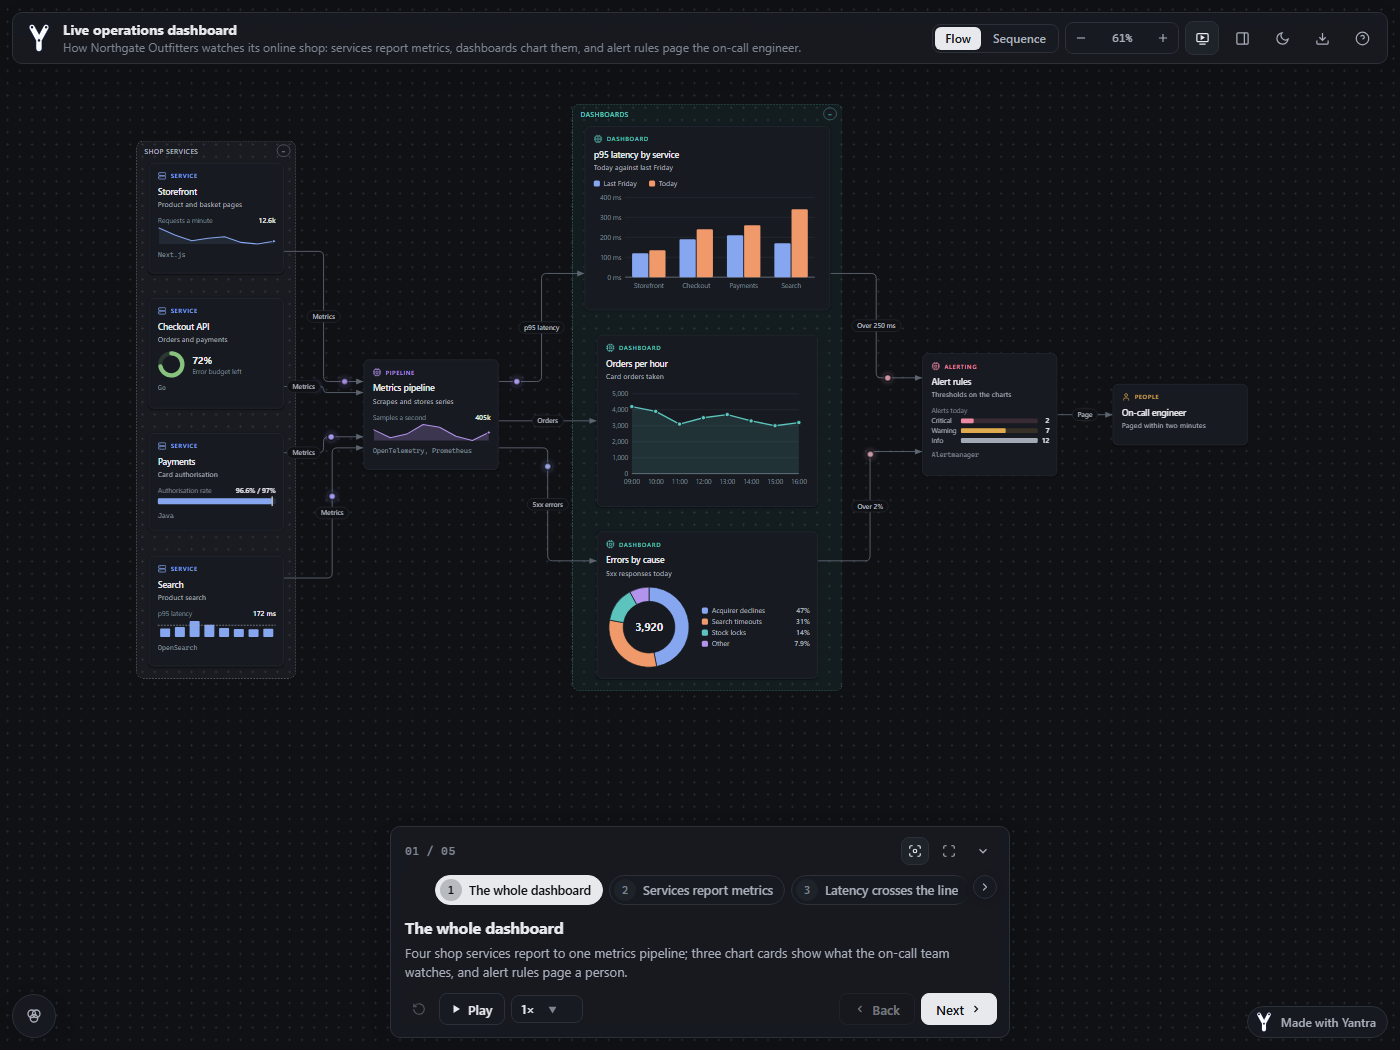Viewport: 1400px width, 1050px height.
Task: Click the p95 latency by service title
Action: click(x=636, y=155)
